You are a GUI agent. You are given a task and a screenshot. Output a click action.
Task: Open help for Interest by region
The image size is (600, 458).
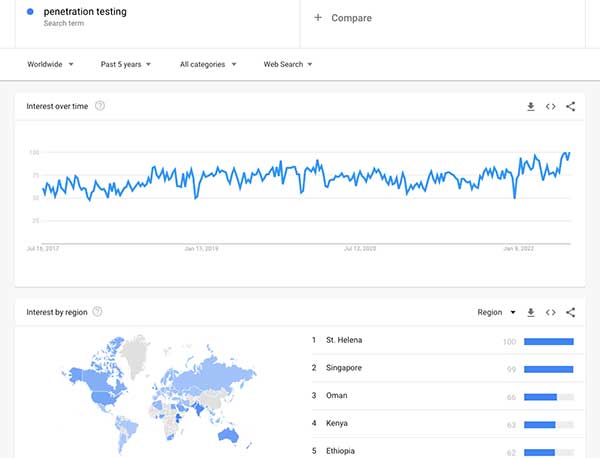(97, 312)
